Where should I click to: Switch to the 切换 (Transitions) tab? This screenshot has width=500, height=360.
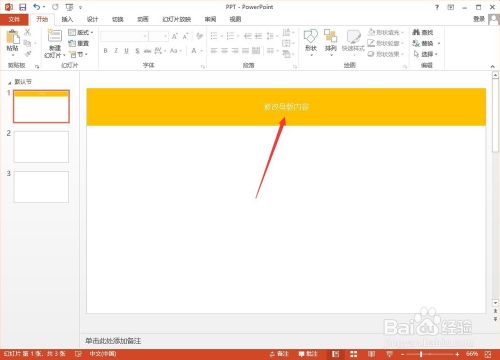(x=117, y=19)
